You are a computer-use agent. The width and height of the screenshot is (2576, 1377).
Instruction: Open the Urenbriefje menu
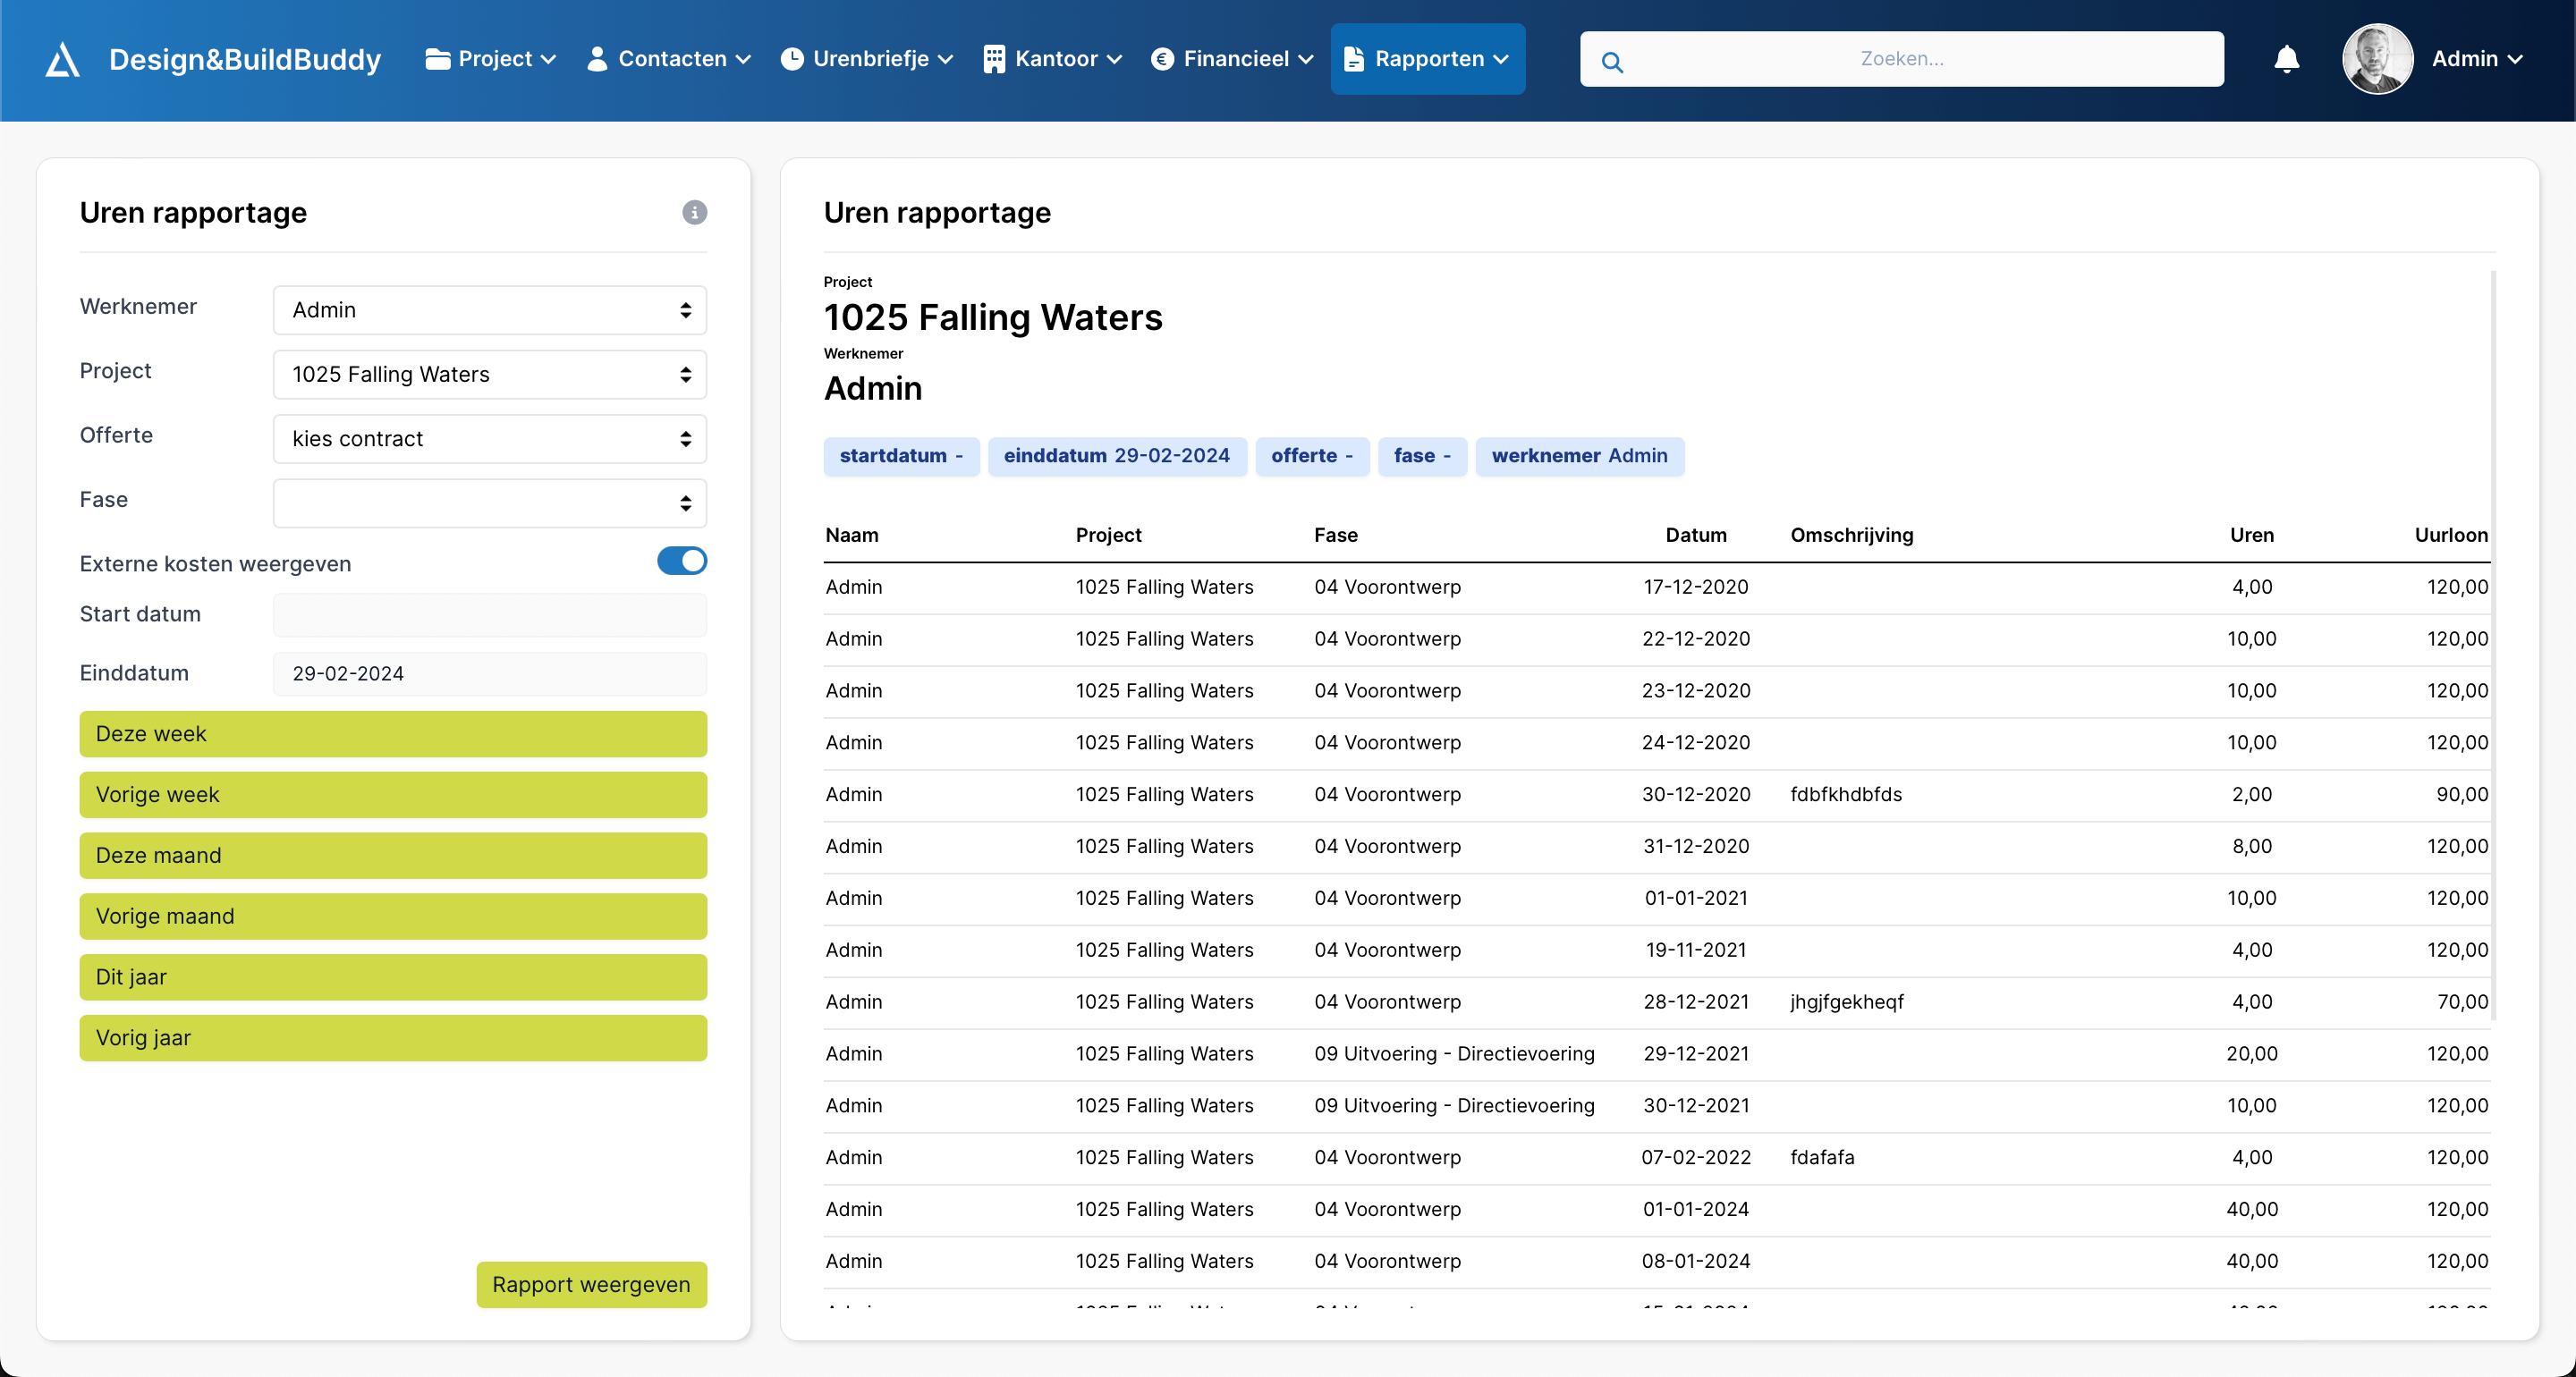click(867, 59)
